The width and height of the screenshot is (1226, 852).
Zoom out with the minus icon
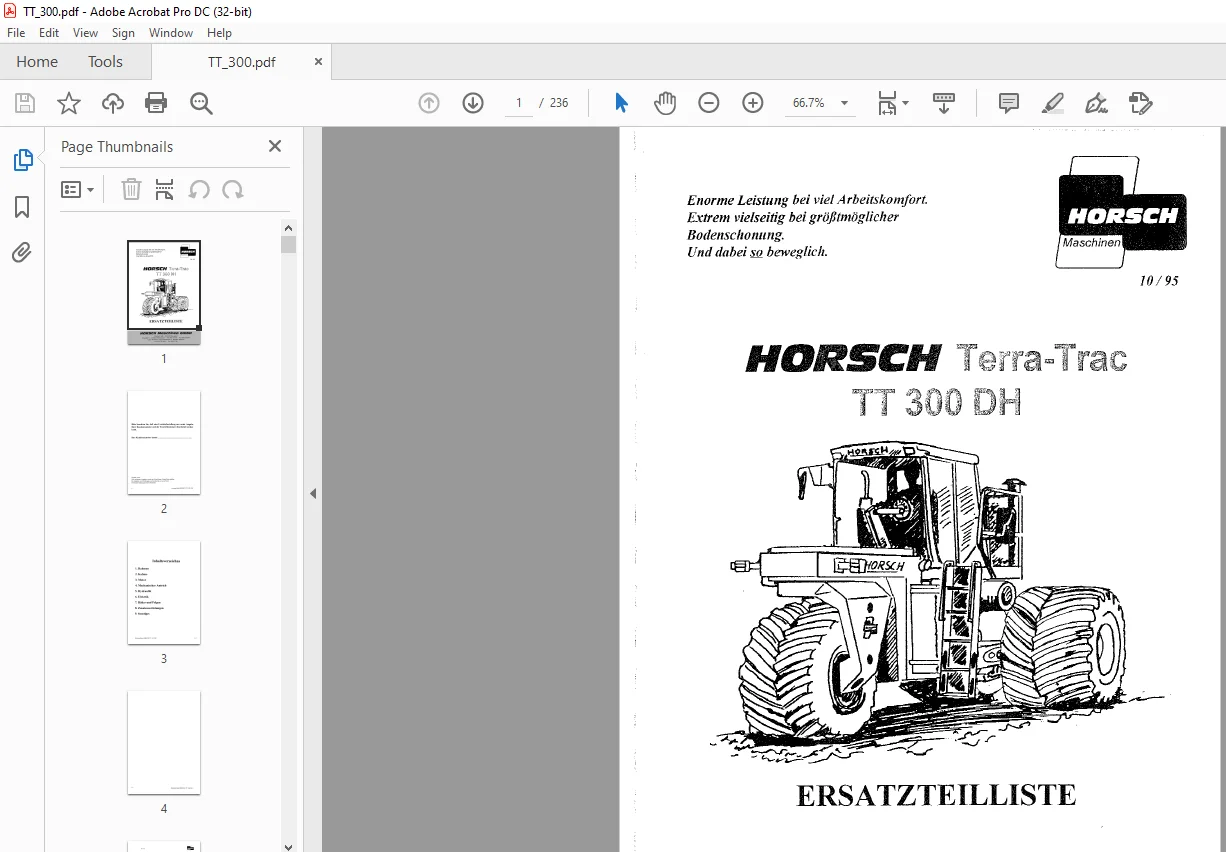[x=709, y=103]
